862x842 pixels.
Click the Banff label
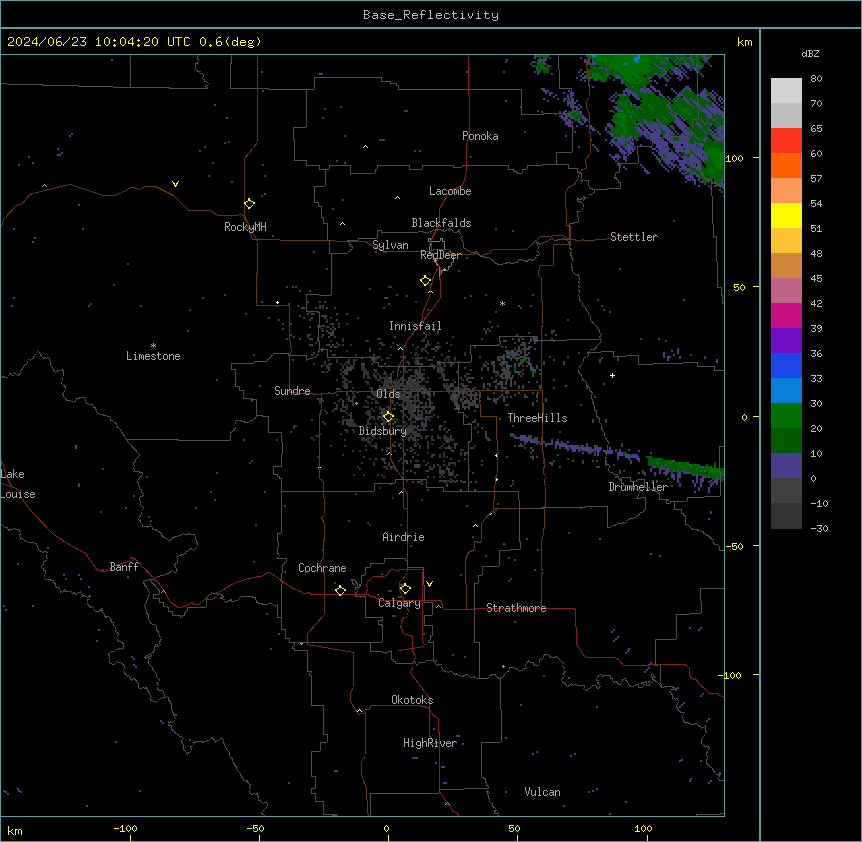[124, 567]
